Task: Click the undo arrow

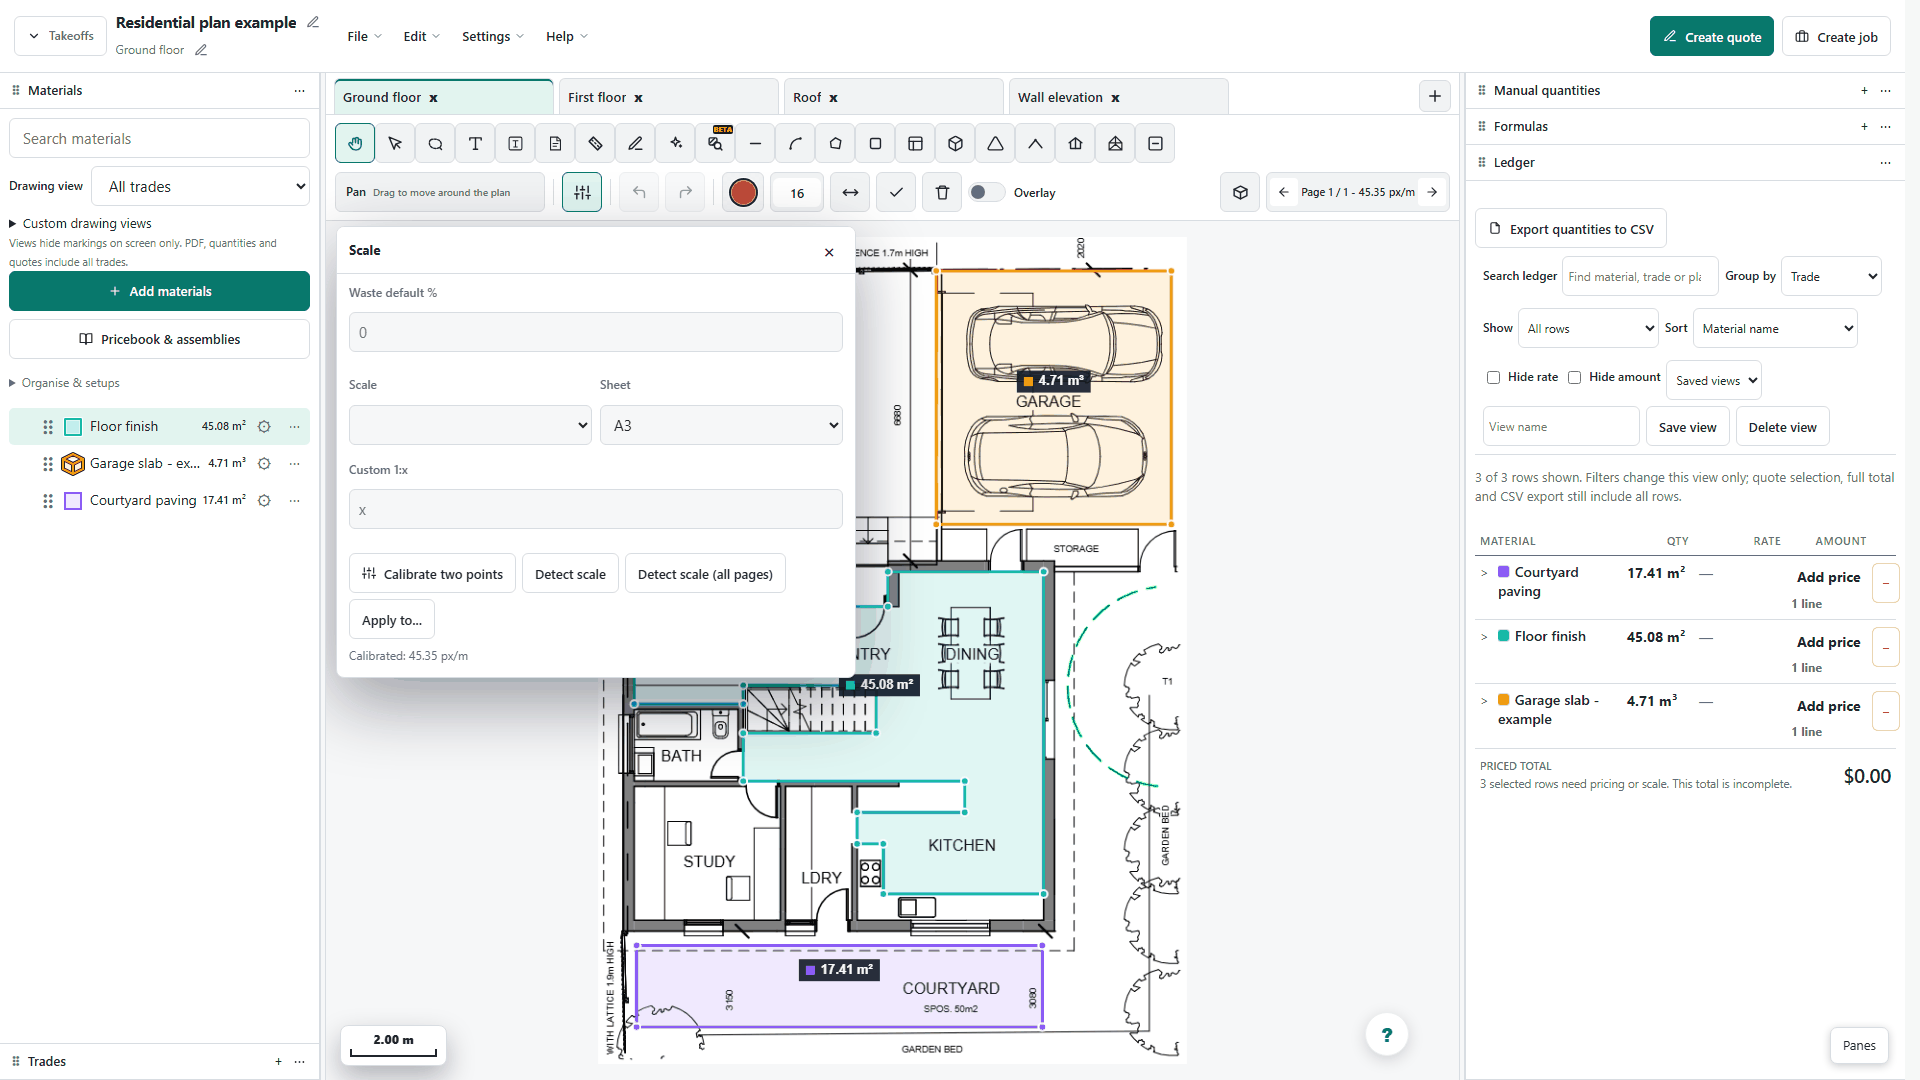Action: (639, 193)
